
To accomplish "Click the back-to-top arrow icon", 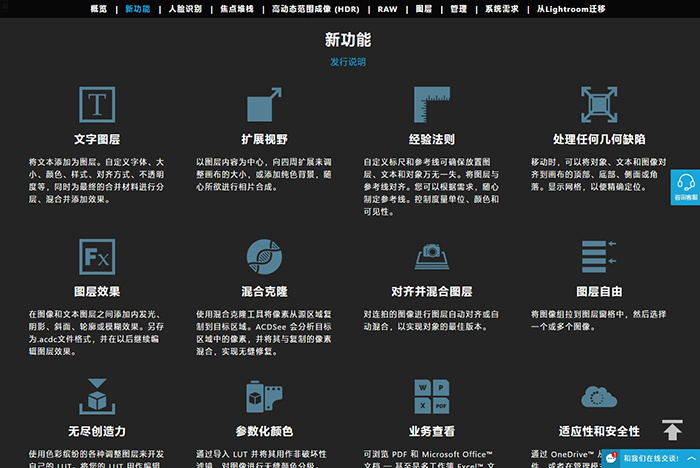I will click(x=672, y=430).
